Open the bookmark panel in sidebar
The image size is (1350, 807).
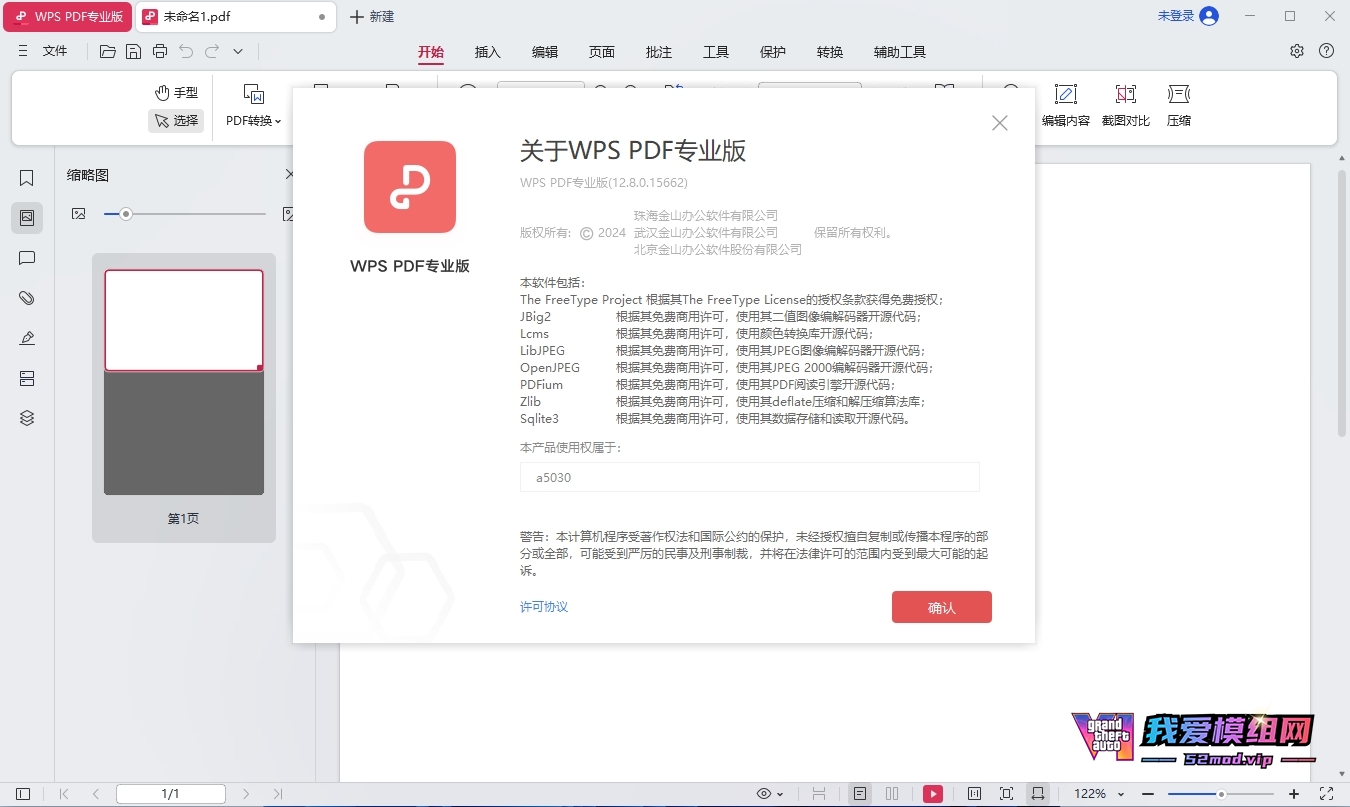click(x=27, y=178)
